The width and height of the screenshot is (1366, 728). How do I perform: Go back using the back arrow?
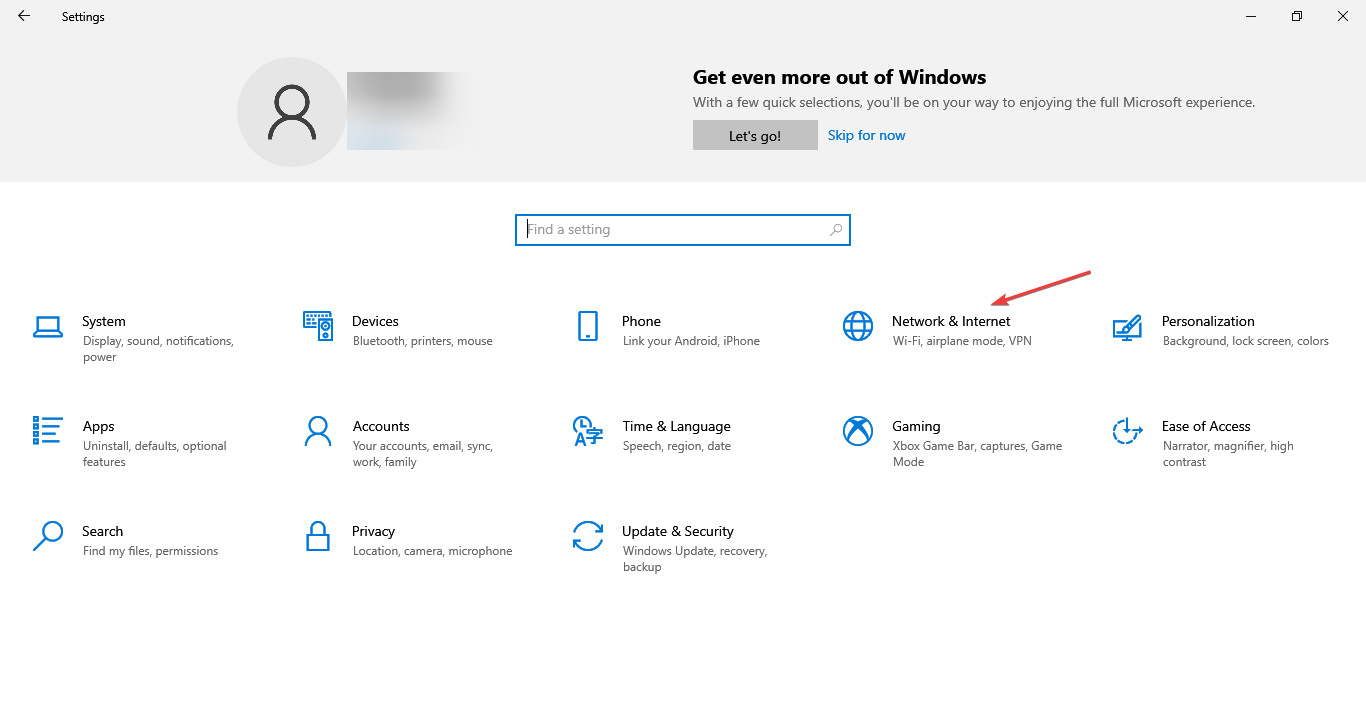(24, 16)
